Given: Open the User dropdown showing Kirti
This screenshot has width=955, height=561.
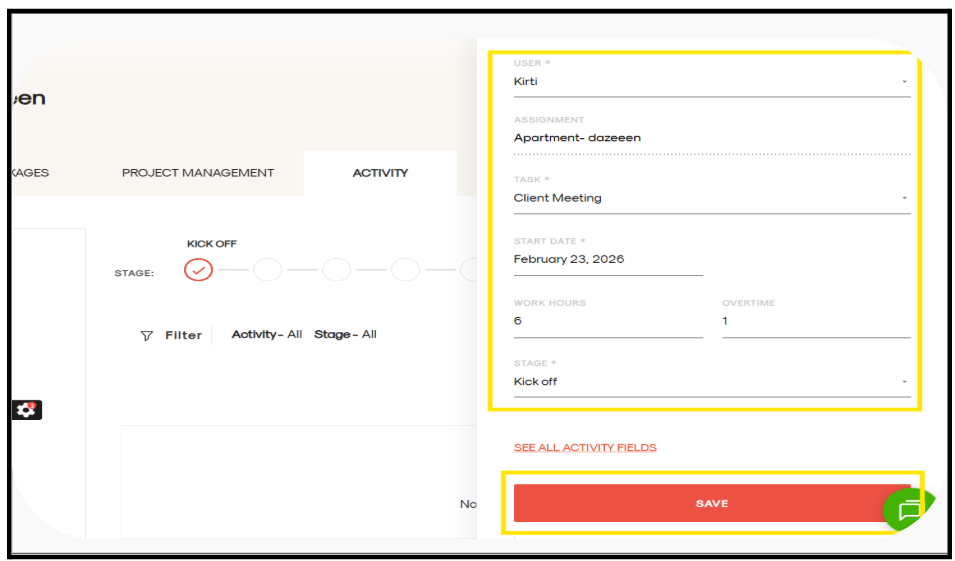Looking at the screenshot, I should (x=710, y=82).
